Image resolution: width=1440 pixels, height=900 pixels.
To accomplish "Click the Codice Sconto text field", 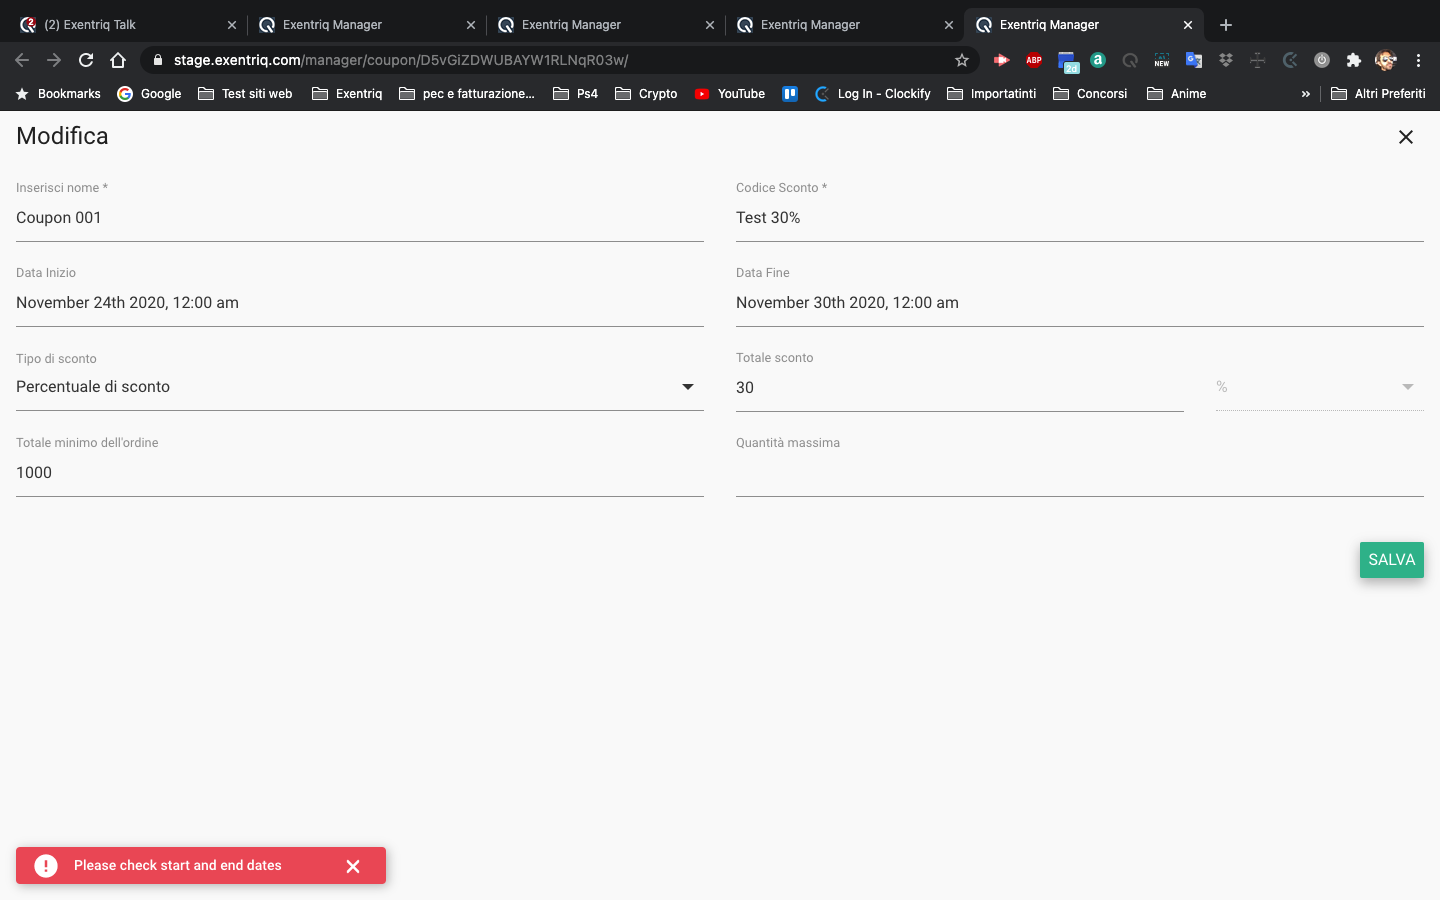I will click(1079, 218).
